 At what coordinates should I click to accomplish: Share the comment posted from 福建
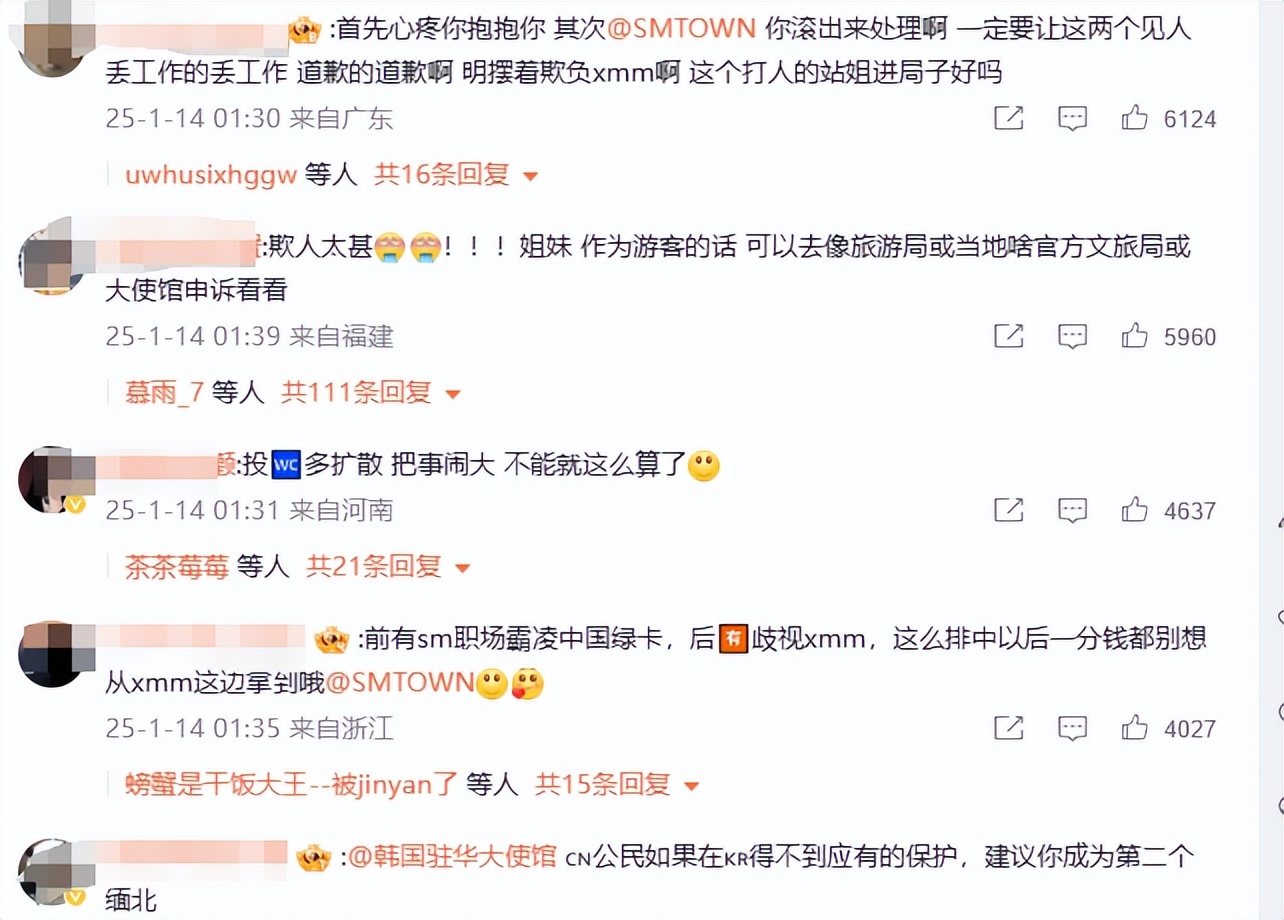1009,336
